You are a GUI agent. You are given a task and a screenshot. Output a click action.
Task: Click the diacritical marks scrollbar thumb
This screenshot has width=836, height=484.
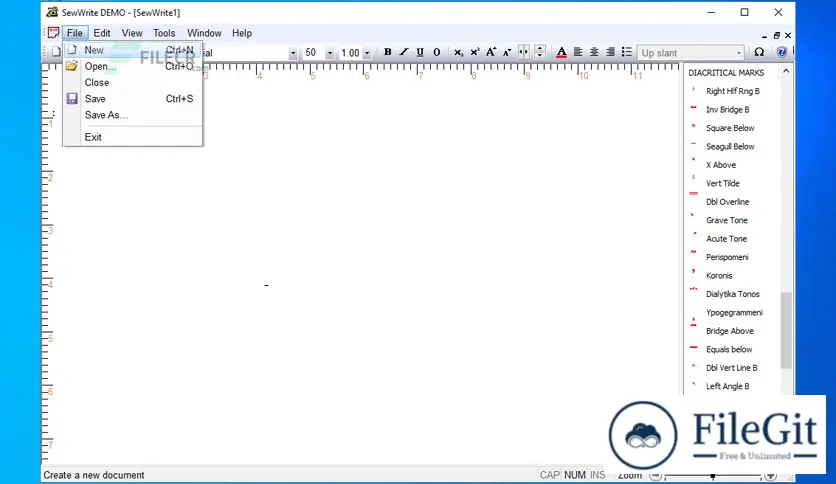(x=786, y=330)
